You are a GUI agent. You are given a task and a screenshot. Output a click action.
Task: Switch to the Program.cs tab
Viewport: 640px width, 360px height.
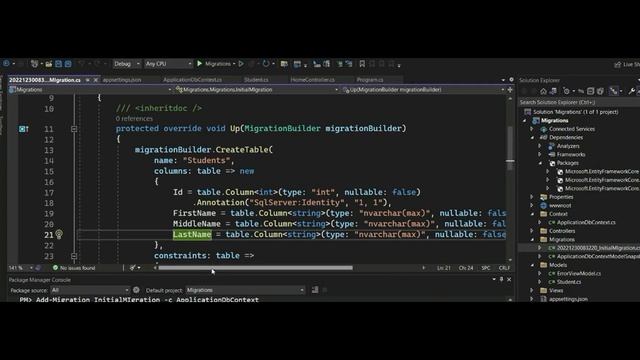coord(370,80)
